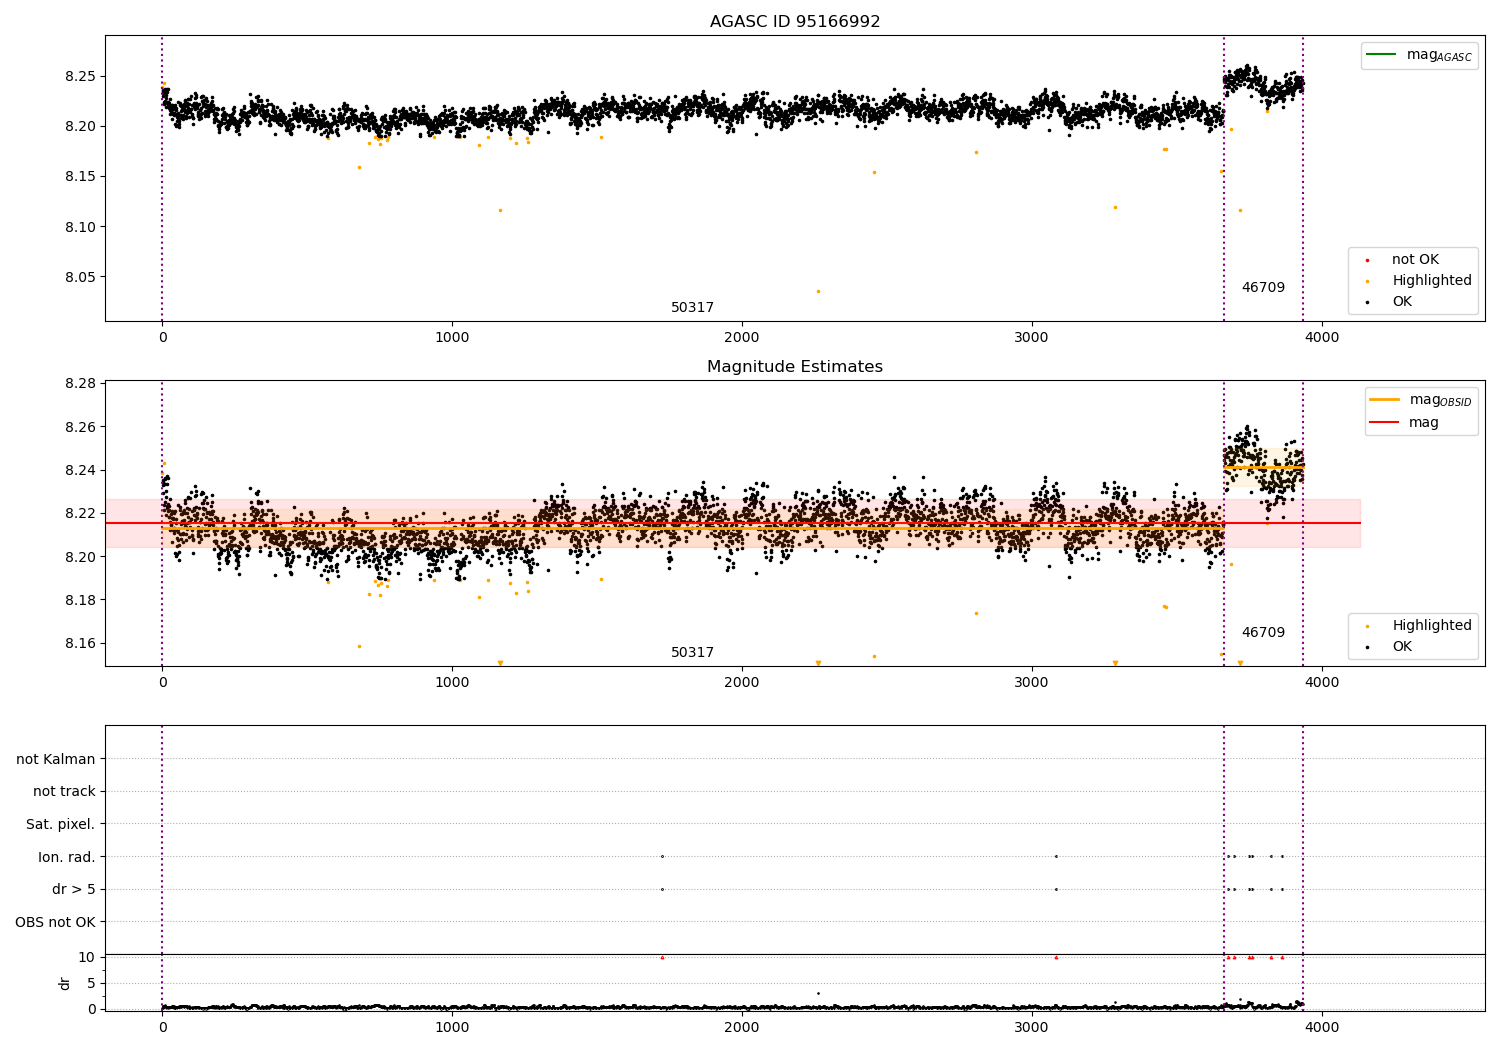Click the red triangle near x=1720 in dr panel
The height and width of the screenshot is (1050, 1500).
click(662, 957)
